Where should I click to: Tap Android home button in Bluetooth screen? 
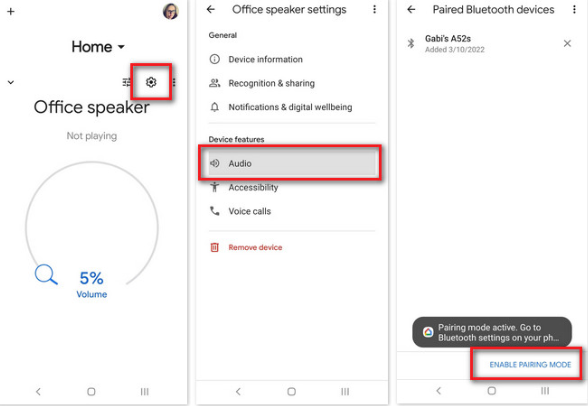click(492, 391)
